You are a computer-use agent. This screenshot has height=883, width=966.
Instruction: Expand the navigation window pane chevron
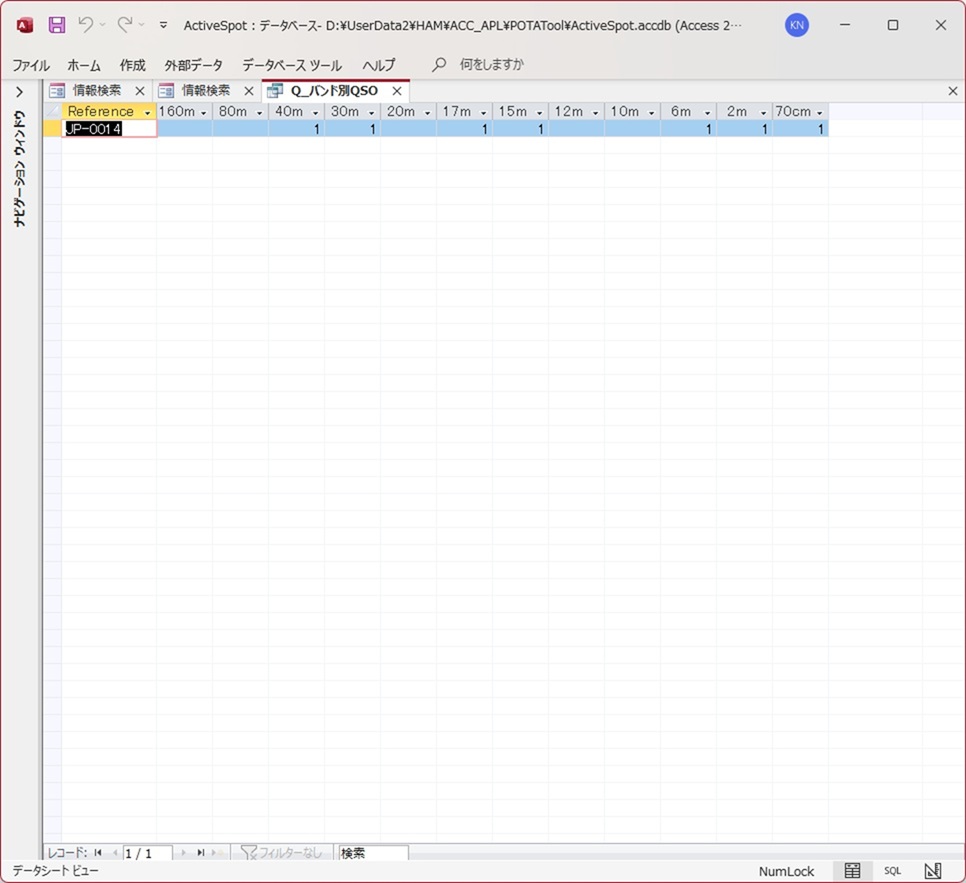19,92
